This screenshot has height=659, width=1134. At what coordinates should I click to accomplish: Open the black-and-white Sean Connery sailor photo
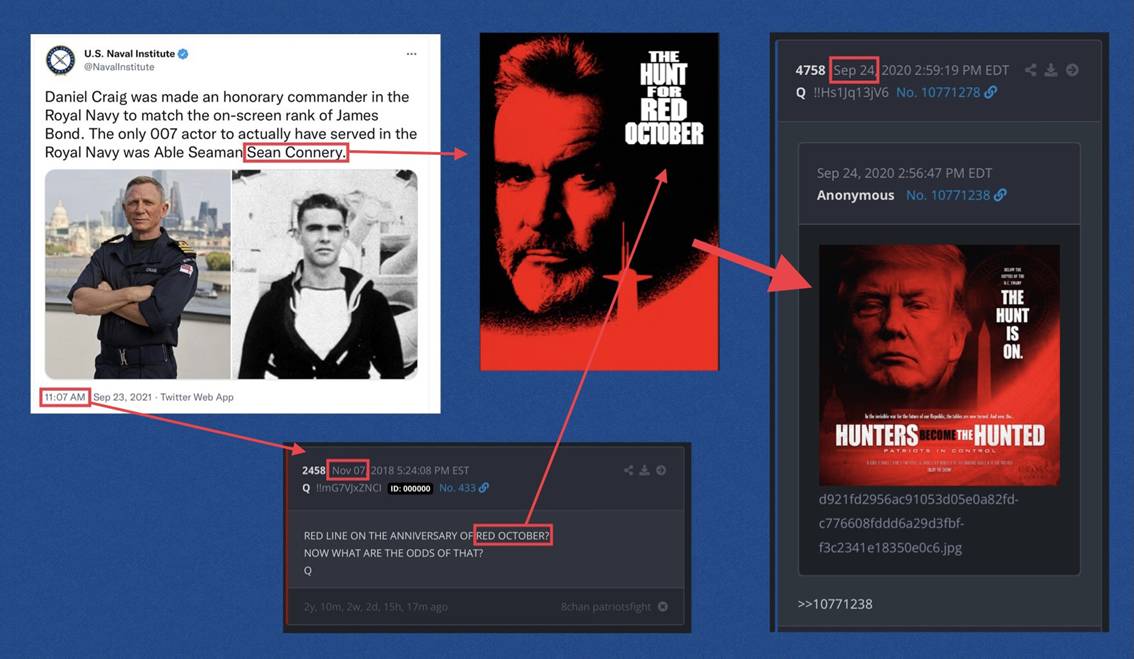click(x=325, y=274)
